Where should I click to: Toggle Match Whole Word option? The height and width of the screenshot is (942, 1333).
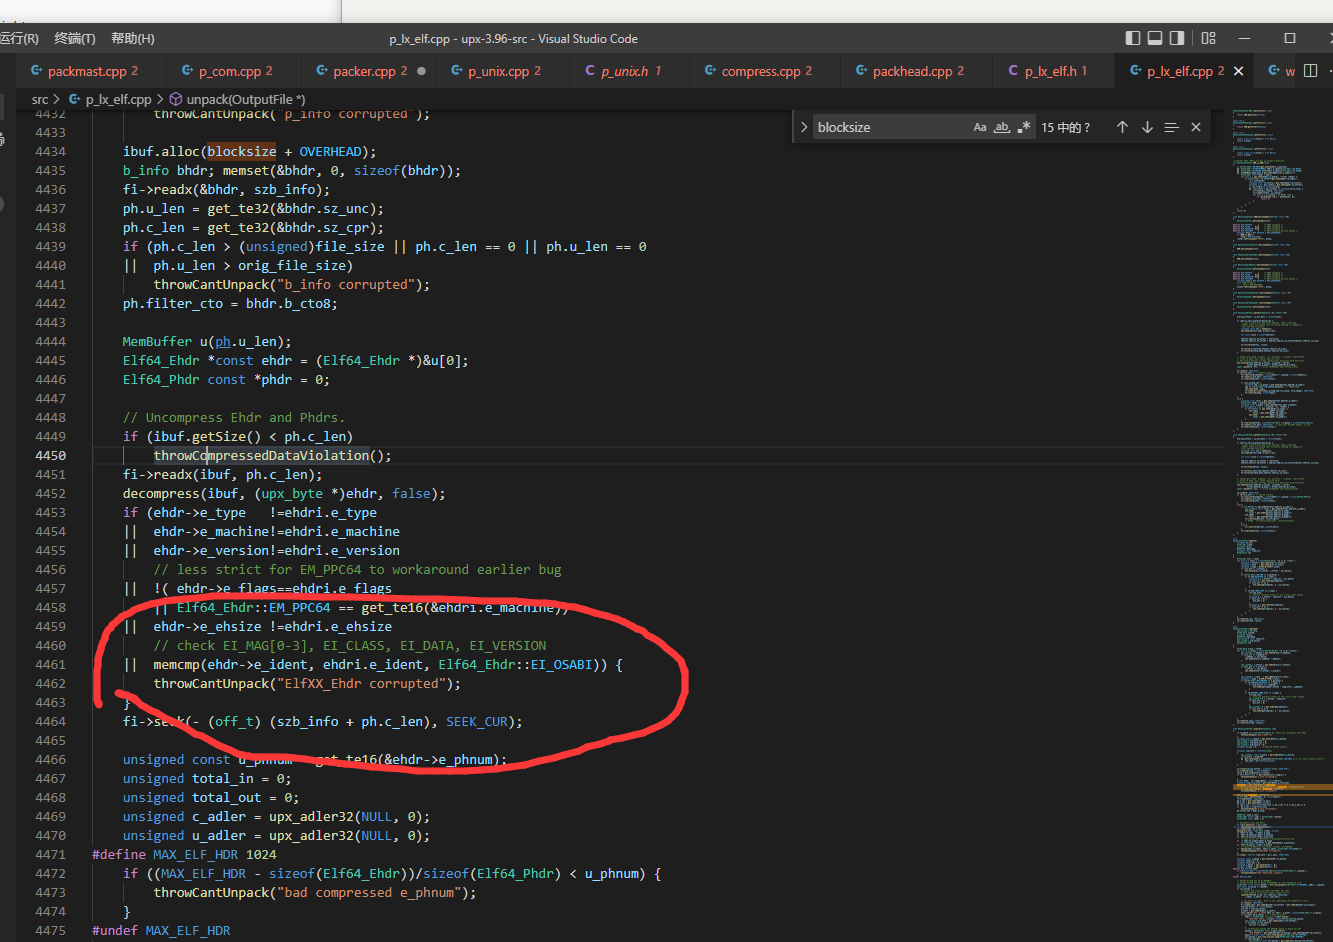(1002, 127)
